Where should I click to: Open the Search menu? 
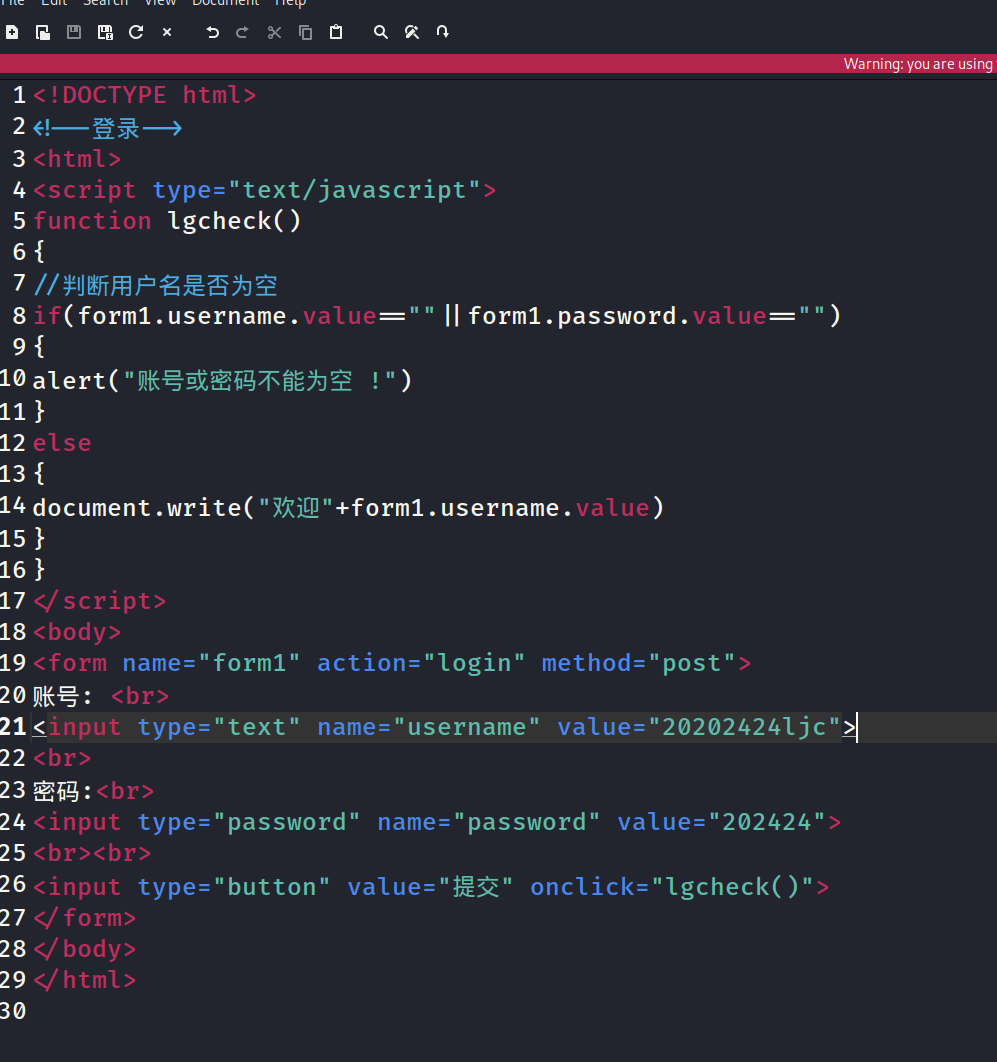click(106, 3)
